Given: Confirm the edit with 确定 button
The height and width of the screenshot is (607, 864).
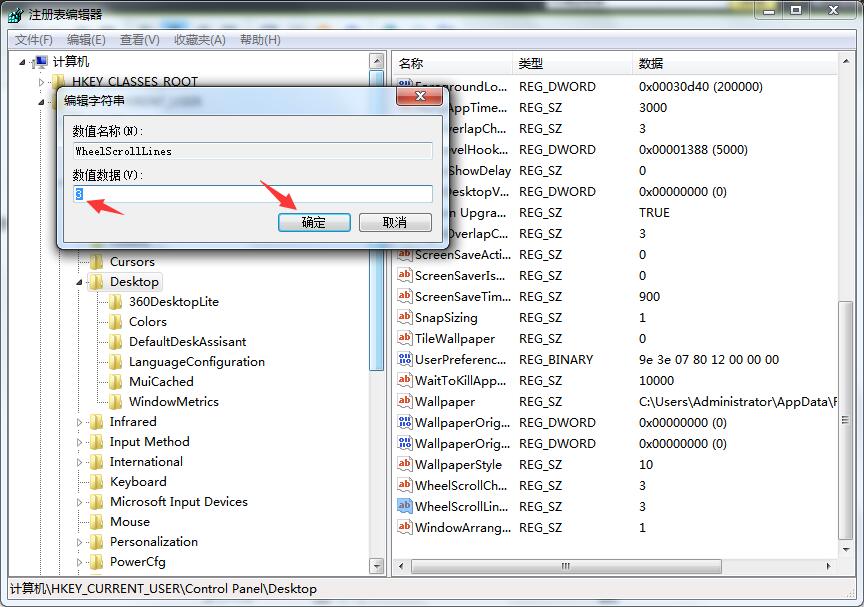Looking at the screenshot, I should pyautogui.click(x=314, y=222).
